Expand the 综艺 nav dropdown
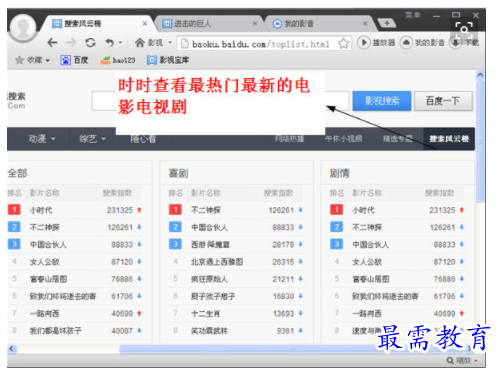 [103, 139]
